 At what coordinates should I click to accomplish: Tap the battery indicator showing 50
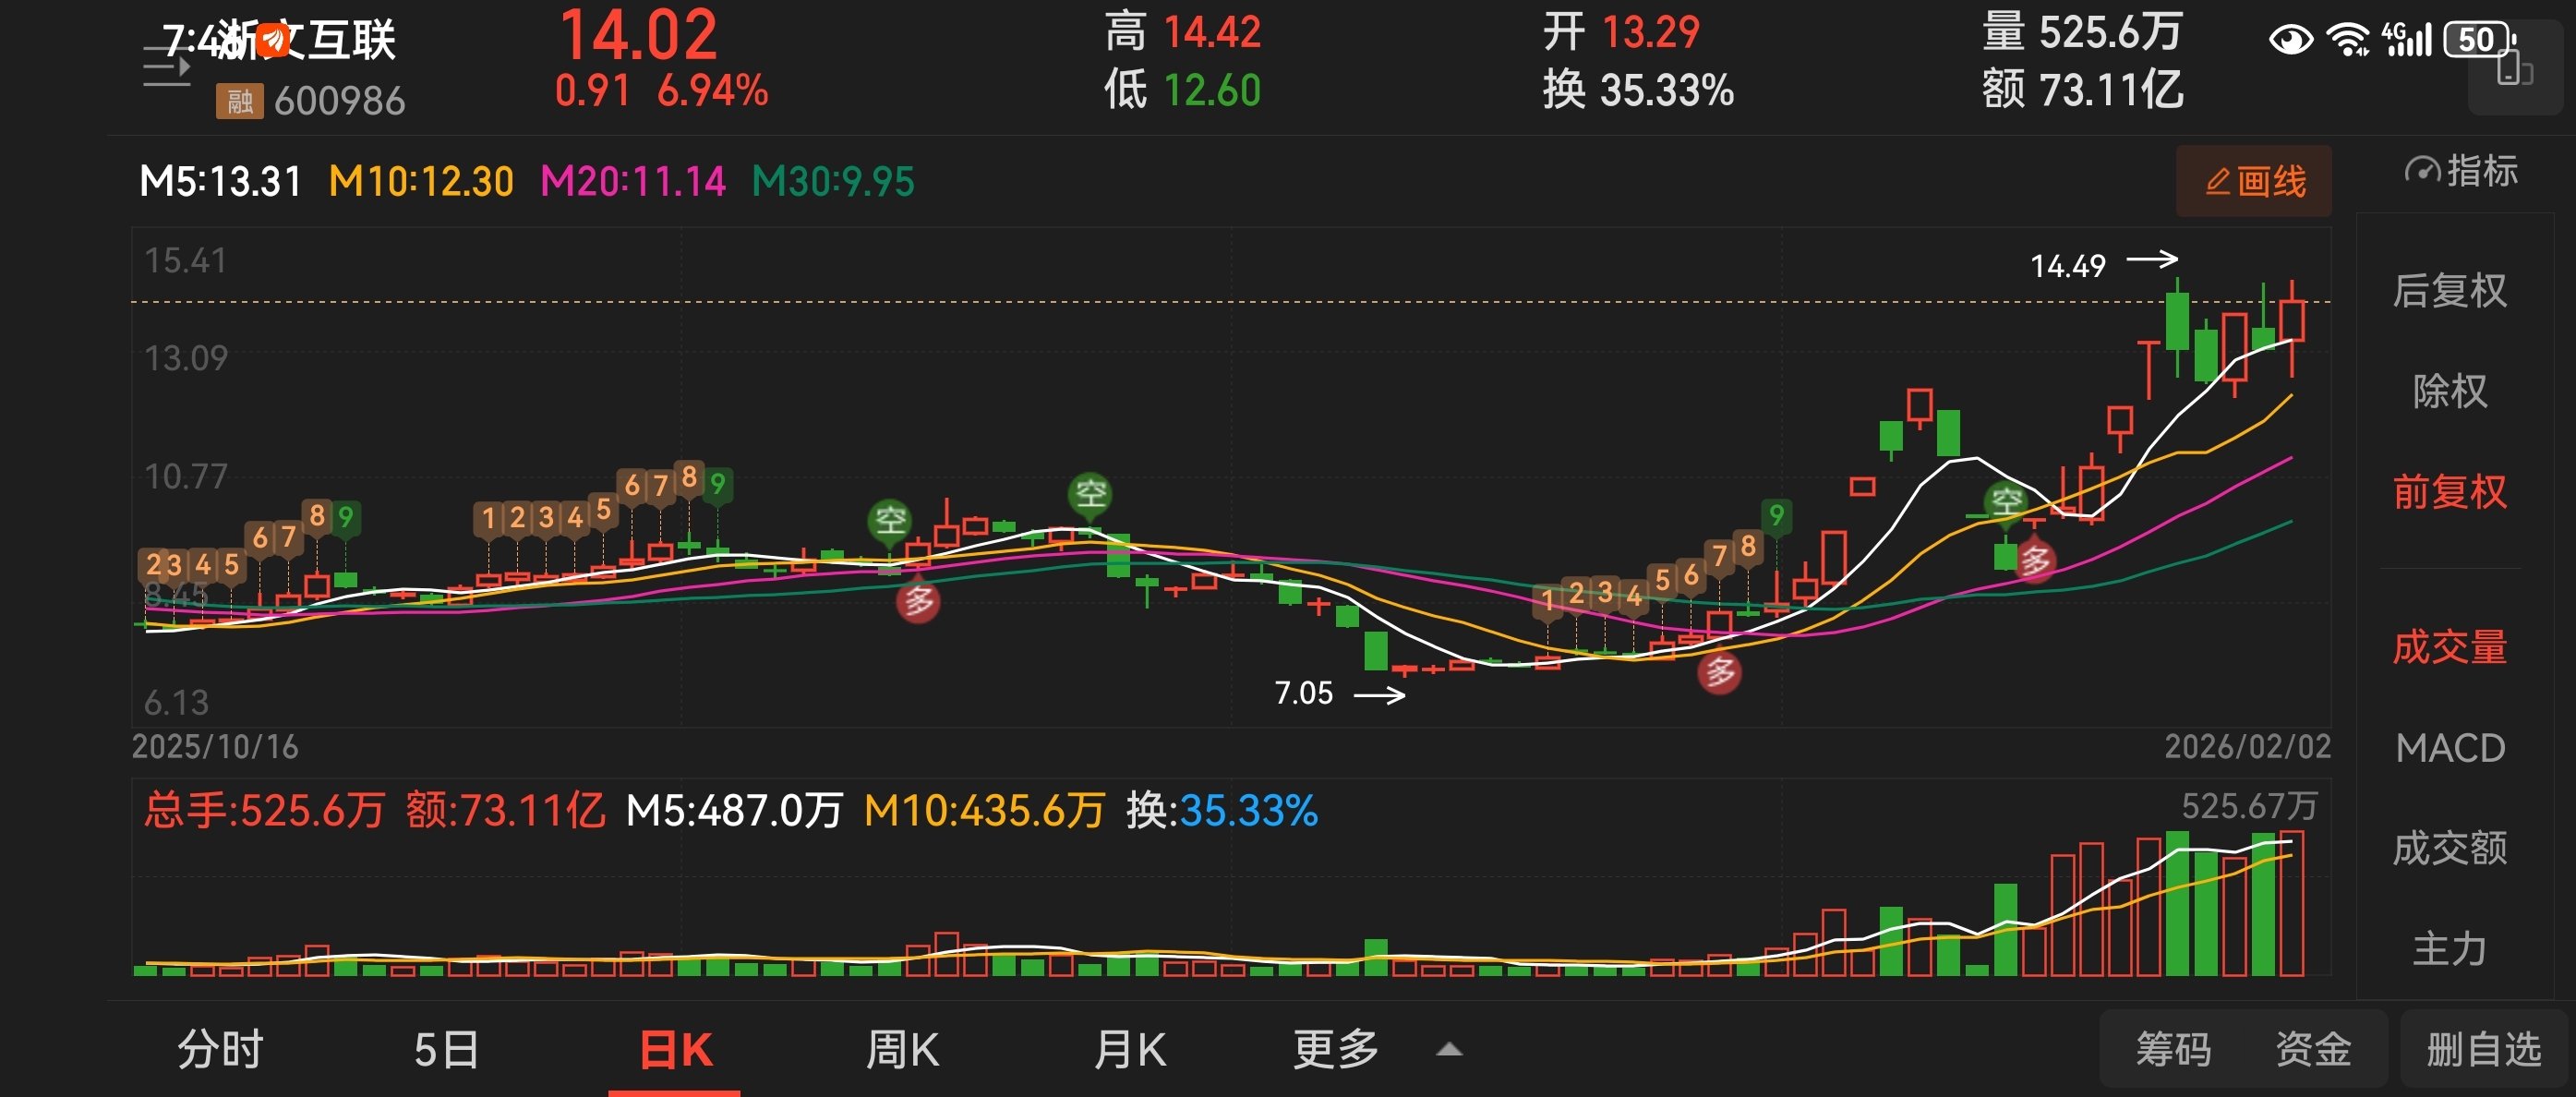coord(2478,40)
